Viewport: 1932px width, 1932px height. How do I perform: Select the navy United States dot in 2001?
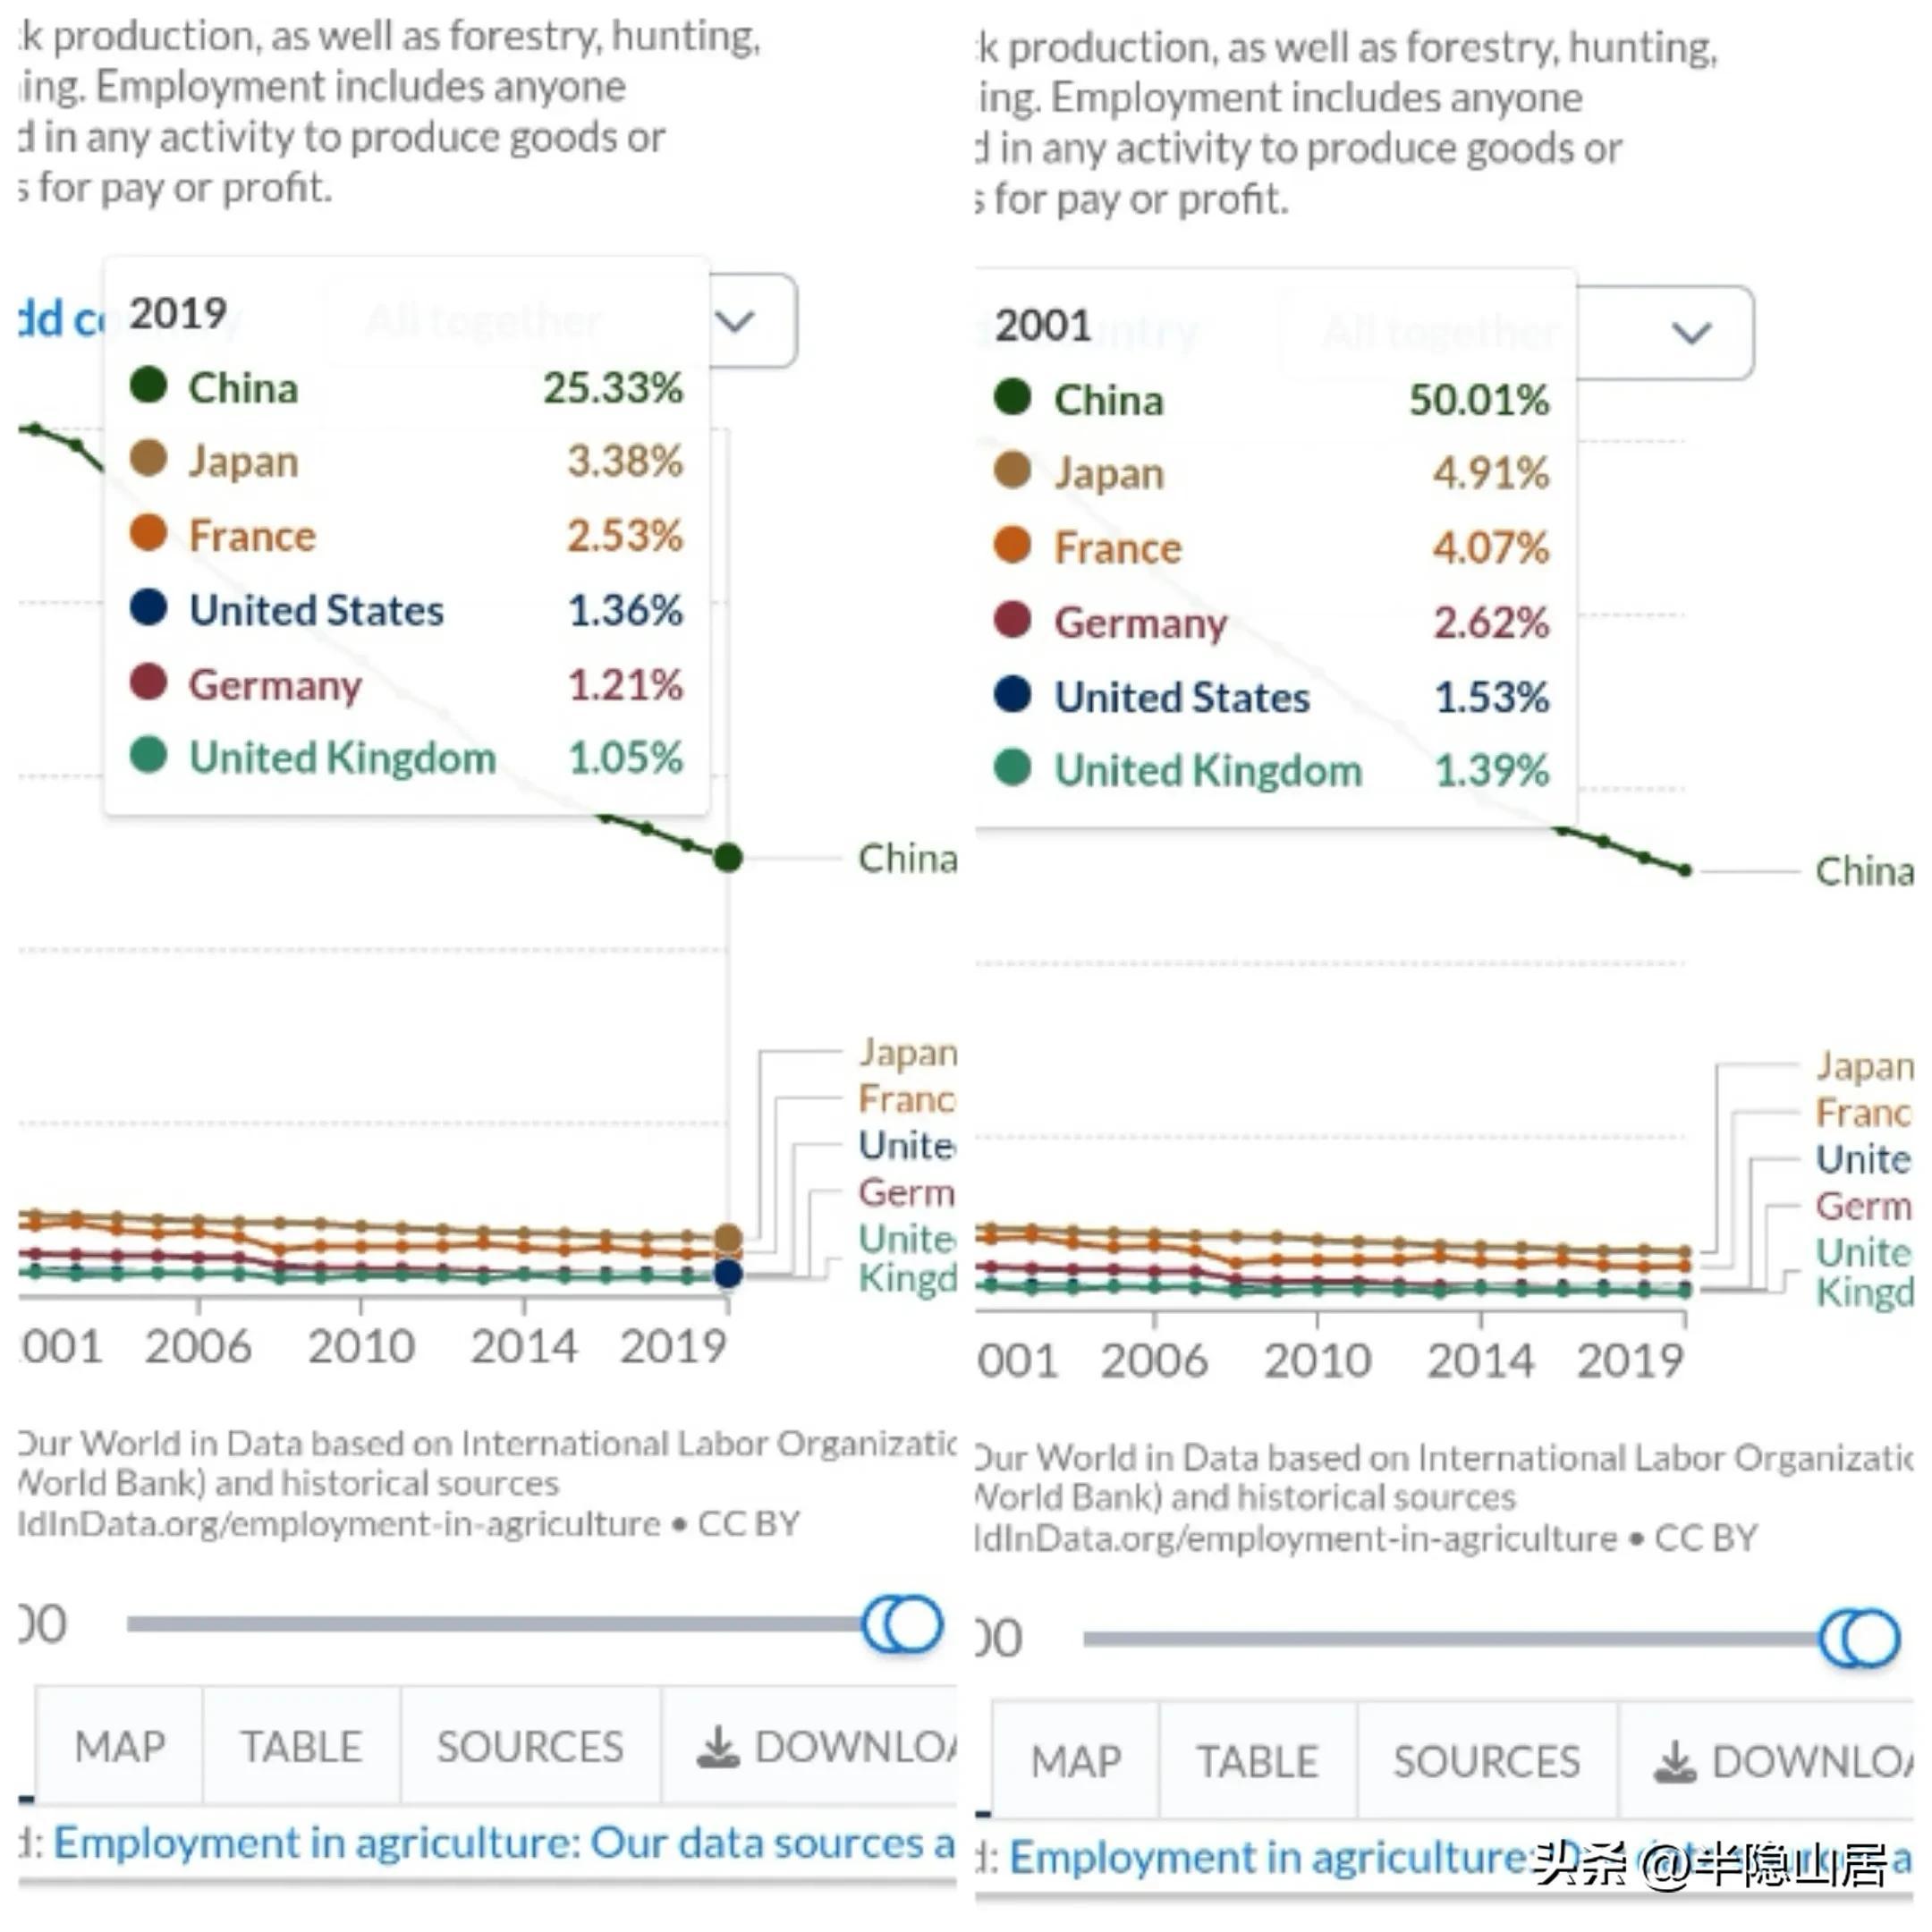click(x=1012, y=693)
